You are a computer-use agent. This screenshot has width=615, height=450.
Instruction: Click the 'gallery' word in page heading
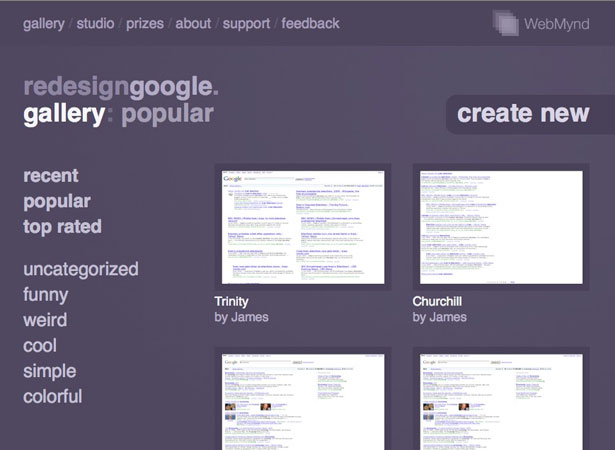pyautogui.click(x=64, y=114)
